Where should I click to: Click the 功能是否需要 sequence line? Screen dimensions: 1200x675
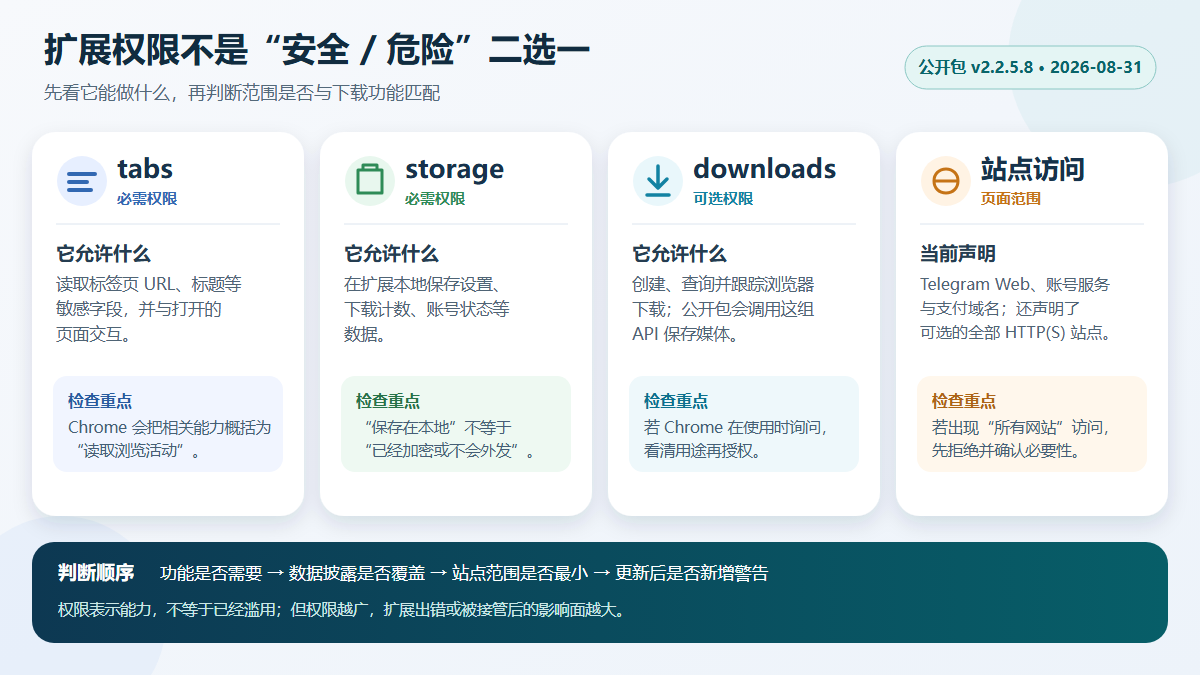(x=464, y=574)
